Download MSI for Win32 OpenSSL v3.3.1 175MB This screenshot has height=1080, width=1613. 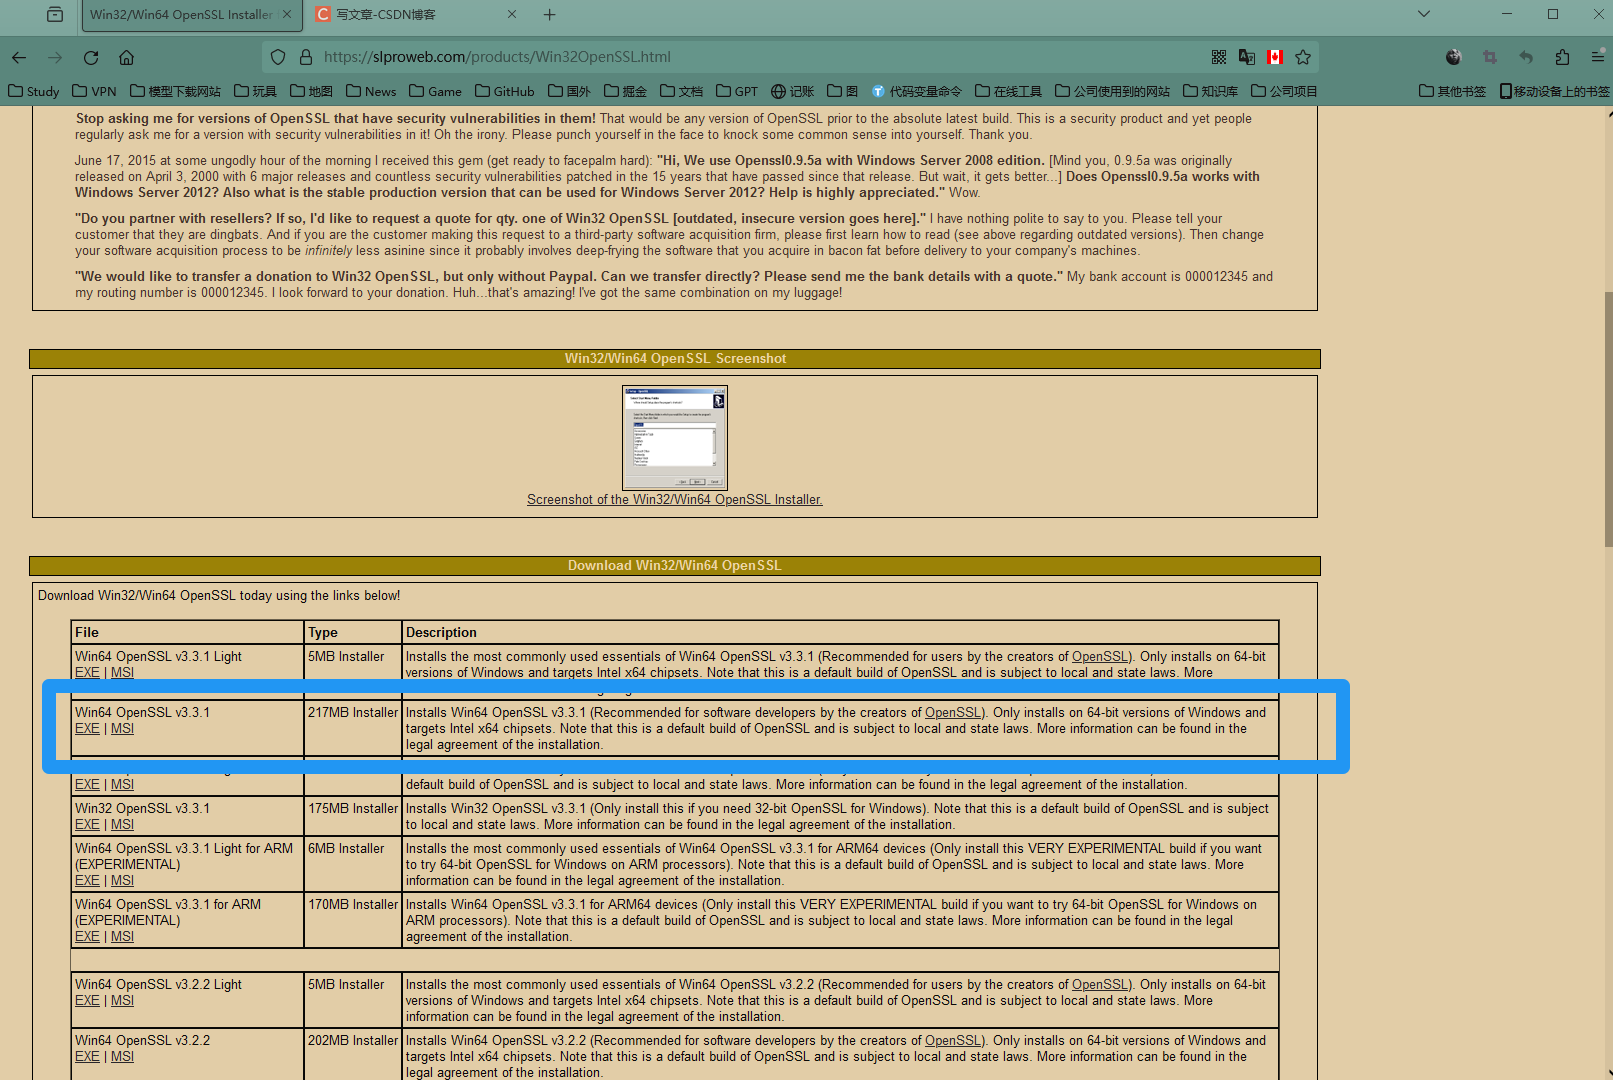pyautogui.click(x=122, y=824)
